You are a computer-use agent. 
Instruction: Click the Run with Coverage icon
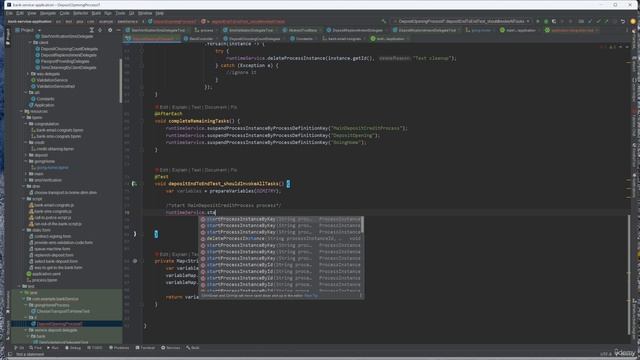coord(554,21)
